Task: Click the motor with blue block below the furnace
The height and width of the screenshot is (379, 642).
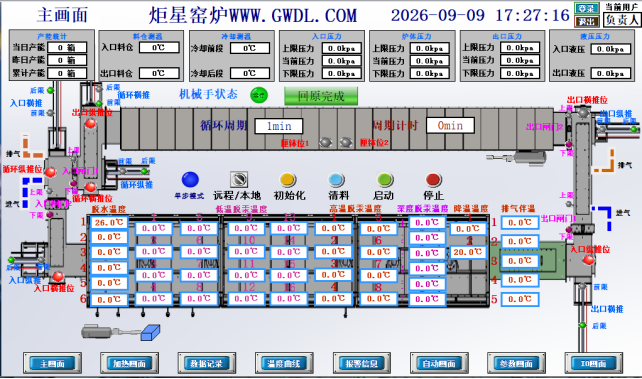Action: click(x=121, y=332)
